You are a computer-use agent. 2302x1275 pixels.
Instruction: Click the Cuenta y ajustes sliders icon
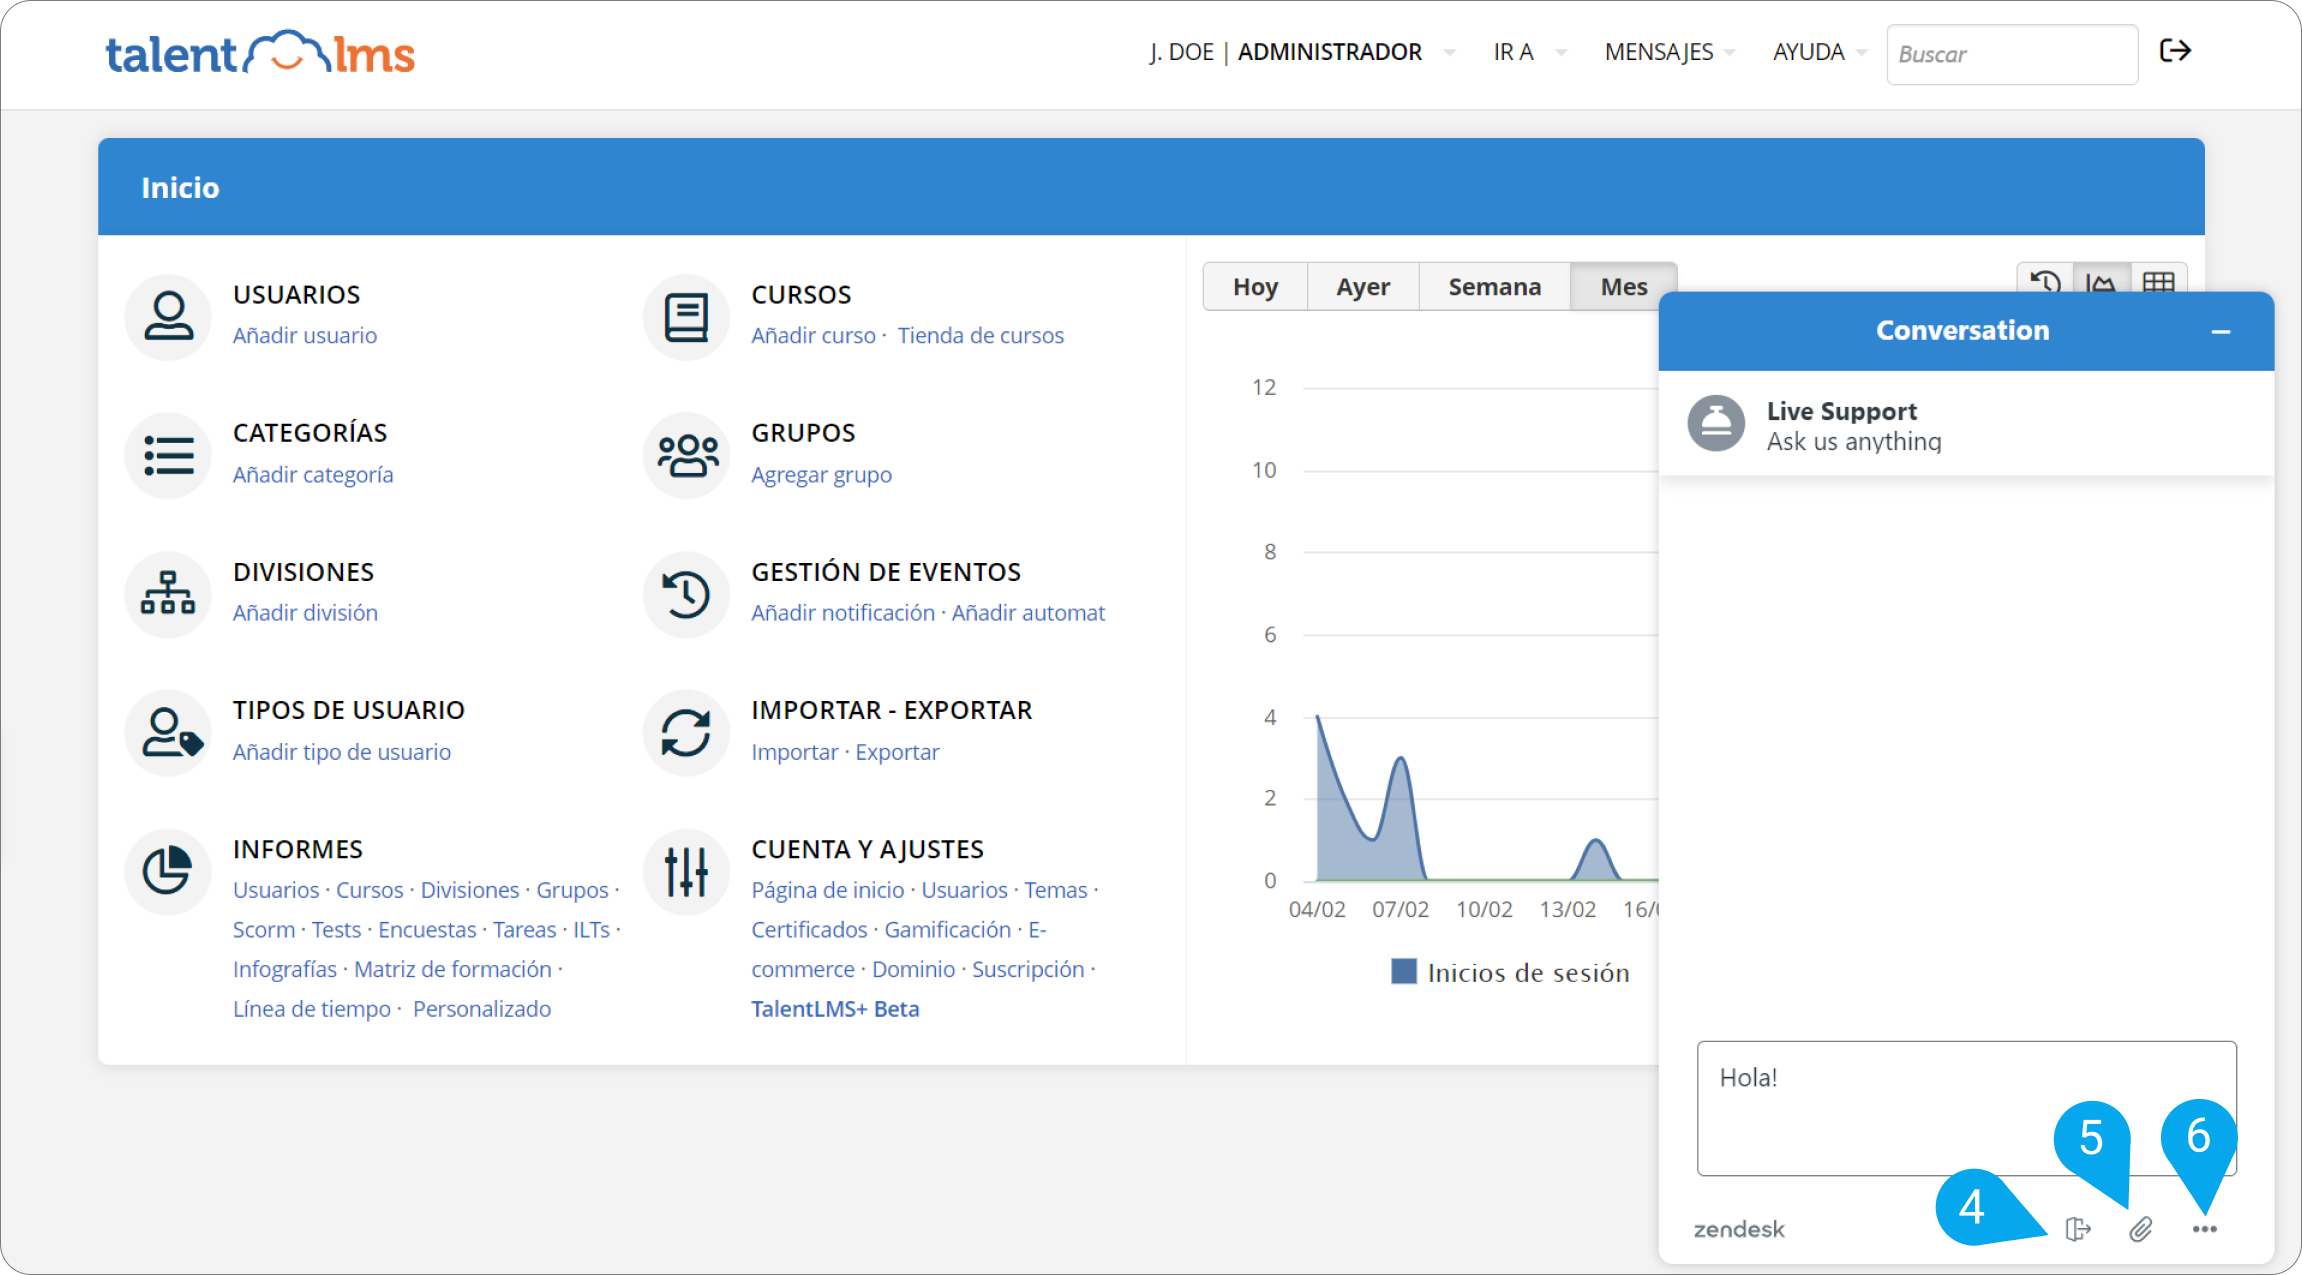(686, 870)
